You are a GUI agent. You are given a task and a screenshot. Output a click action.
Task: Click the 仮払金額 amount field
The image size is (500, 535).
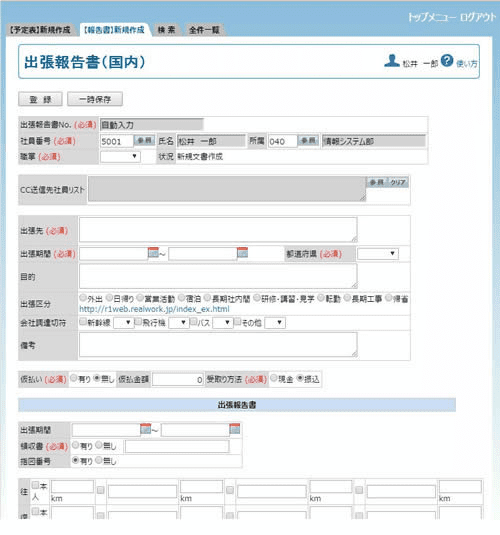point(178,379)
